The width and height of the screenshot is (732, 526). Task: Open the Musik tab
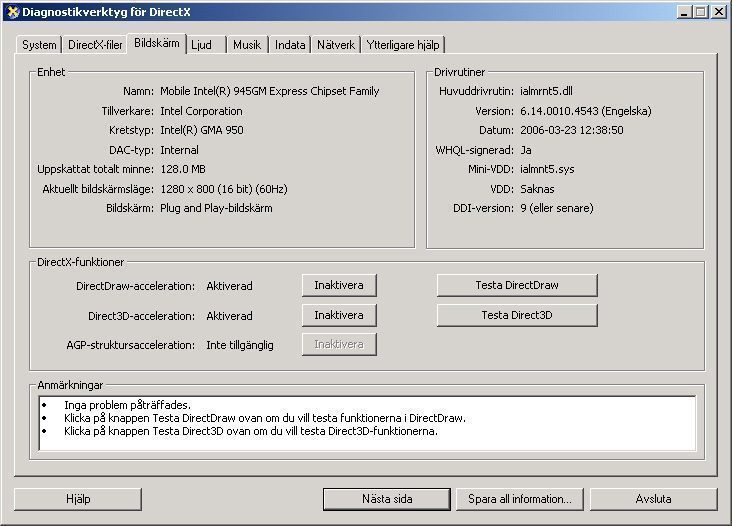247,45
